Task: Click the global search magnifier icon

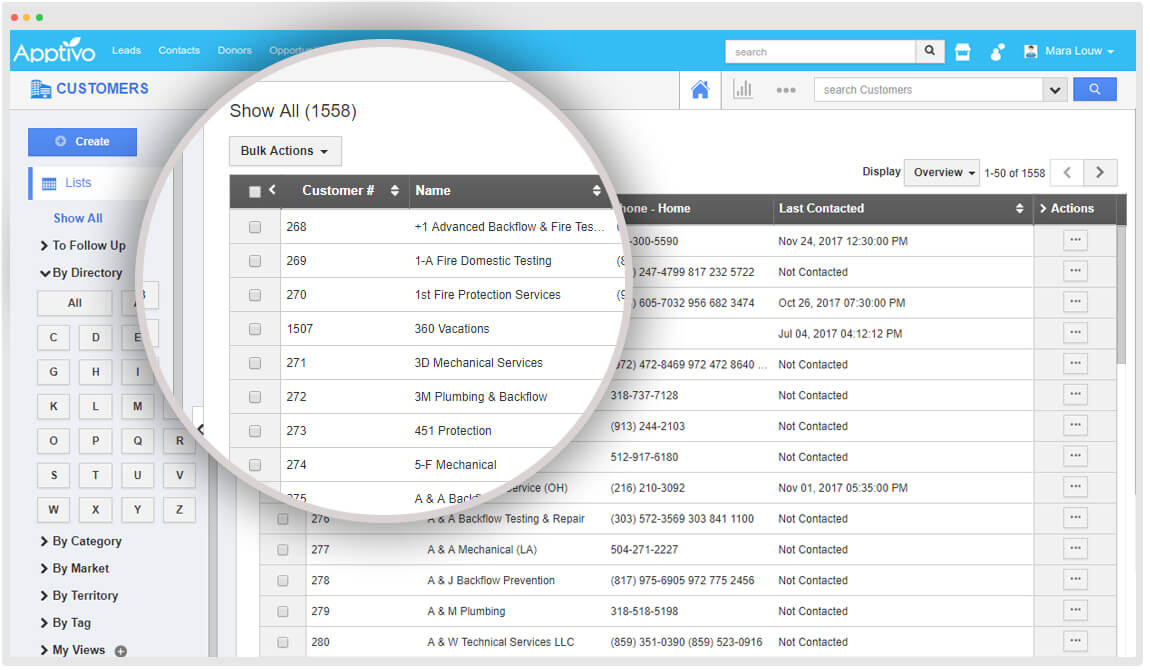Action: 930,52
